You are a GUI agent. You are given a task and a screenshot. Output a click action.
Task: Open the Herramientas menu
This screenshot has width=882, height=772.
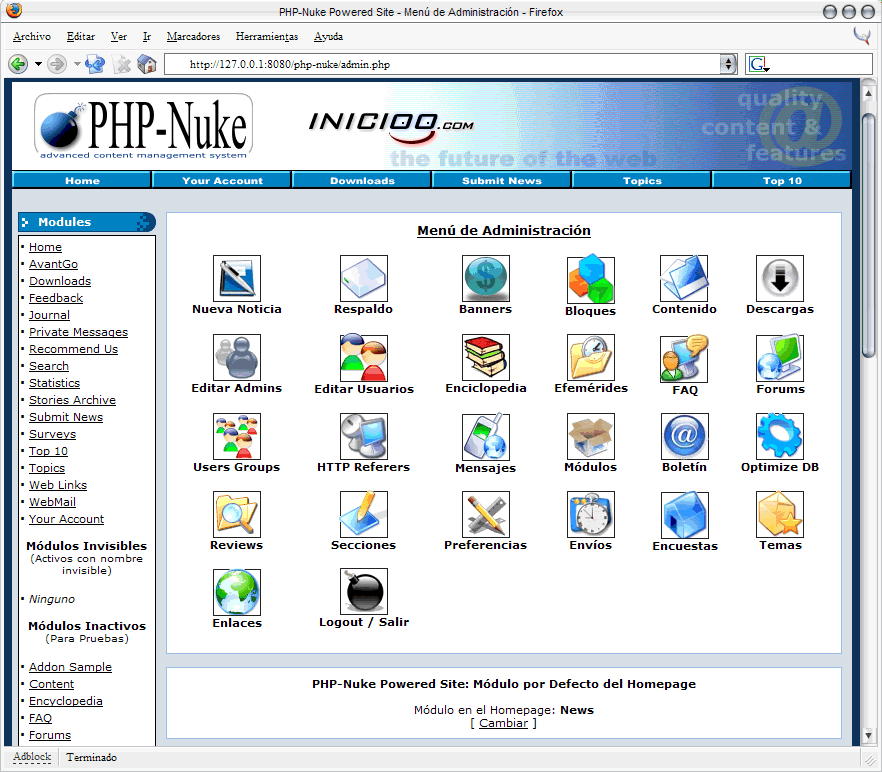267,37
